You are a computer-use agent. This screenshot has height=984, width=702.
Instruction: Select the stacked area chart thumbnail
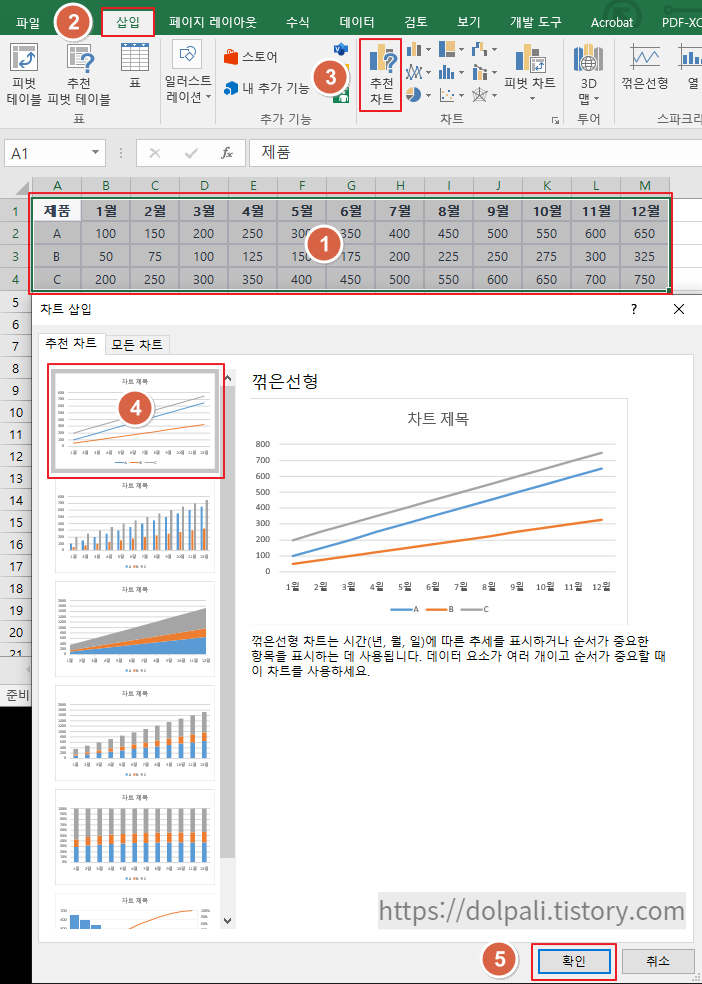pos(135,629)
